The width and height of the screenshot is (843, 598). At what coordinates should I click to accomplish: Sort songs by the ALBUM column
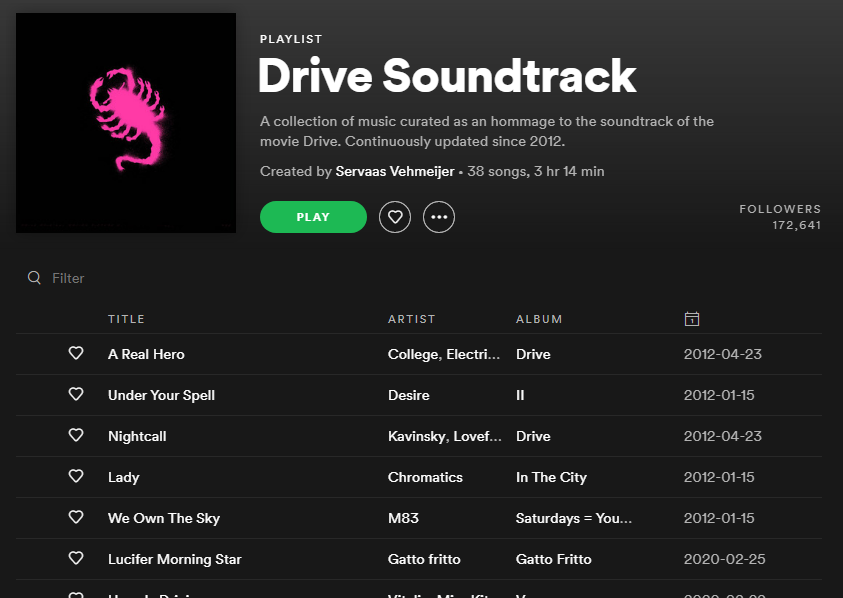click(539, 318)
